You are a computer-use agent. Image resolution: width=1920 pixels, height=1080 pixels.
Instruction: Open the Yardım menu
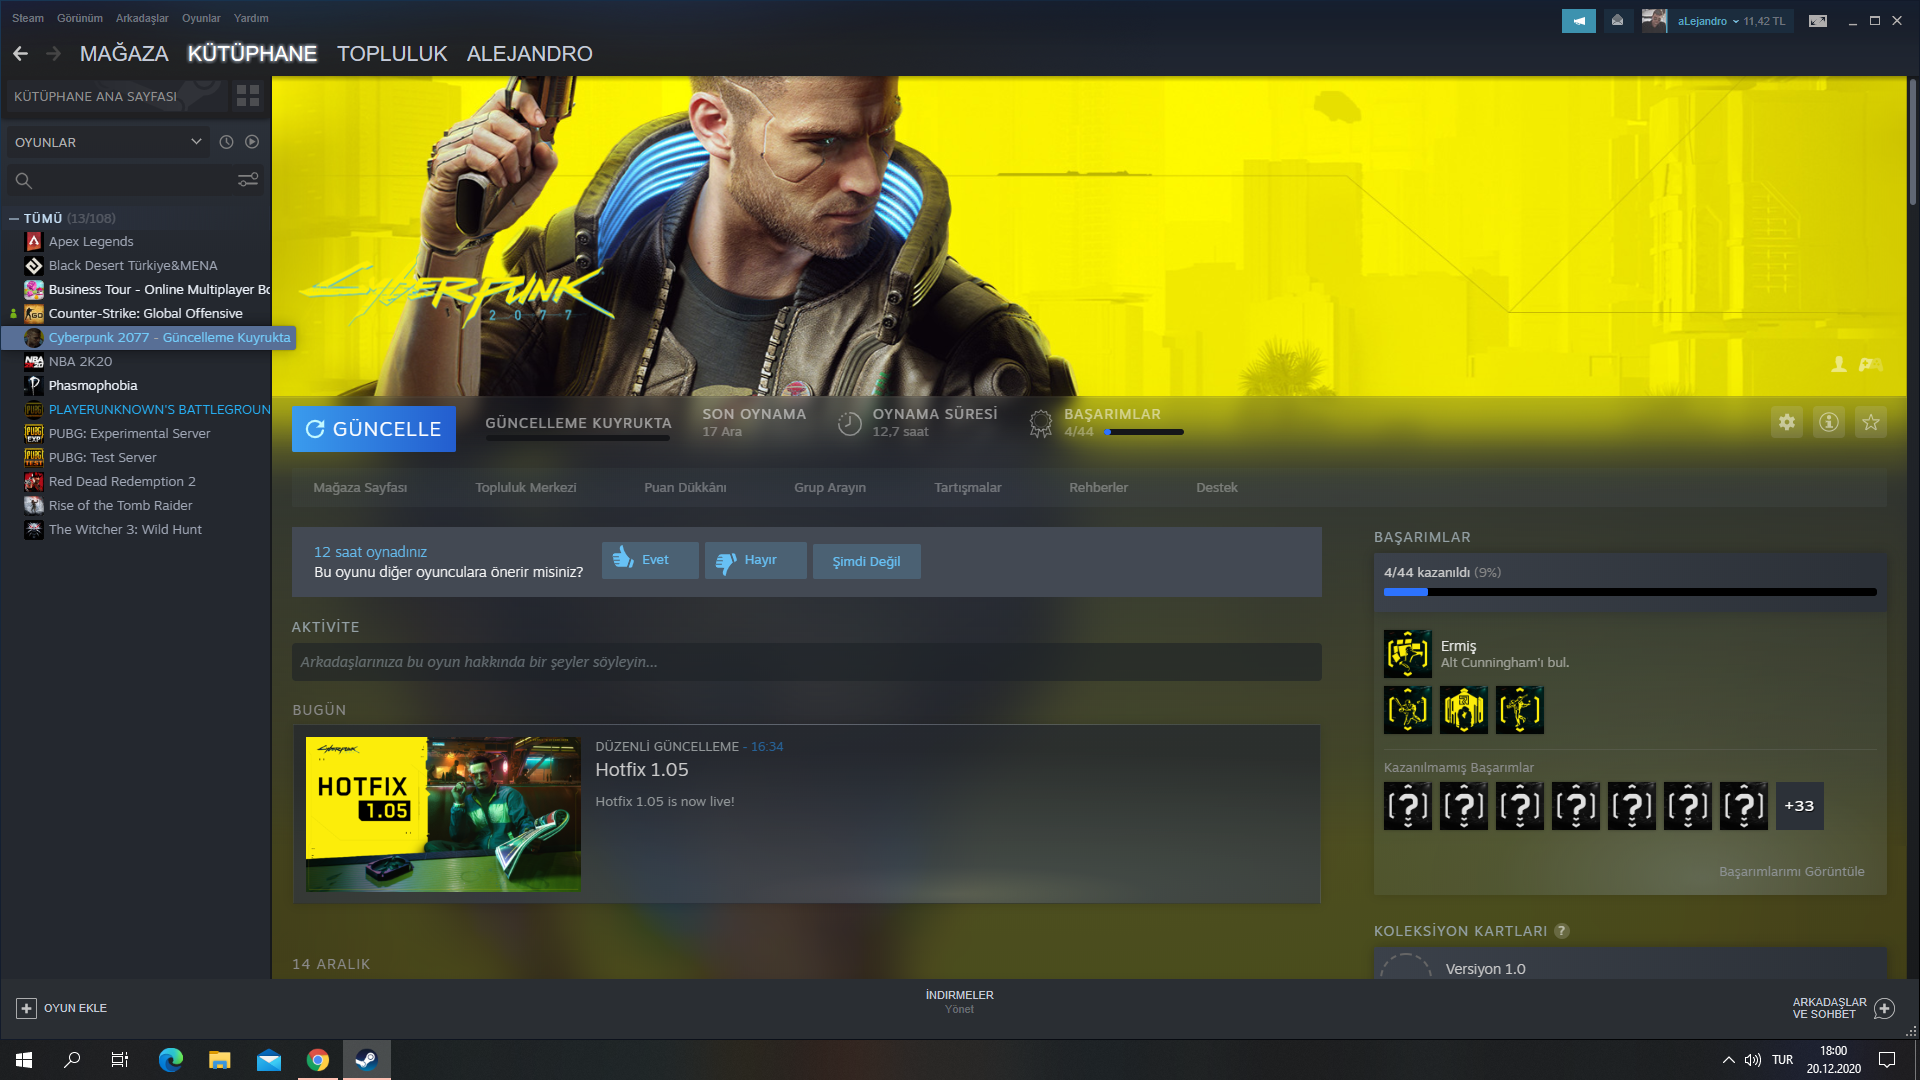point(251,18)
